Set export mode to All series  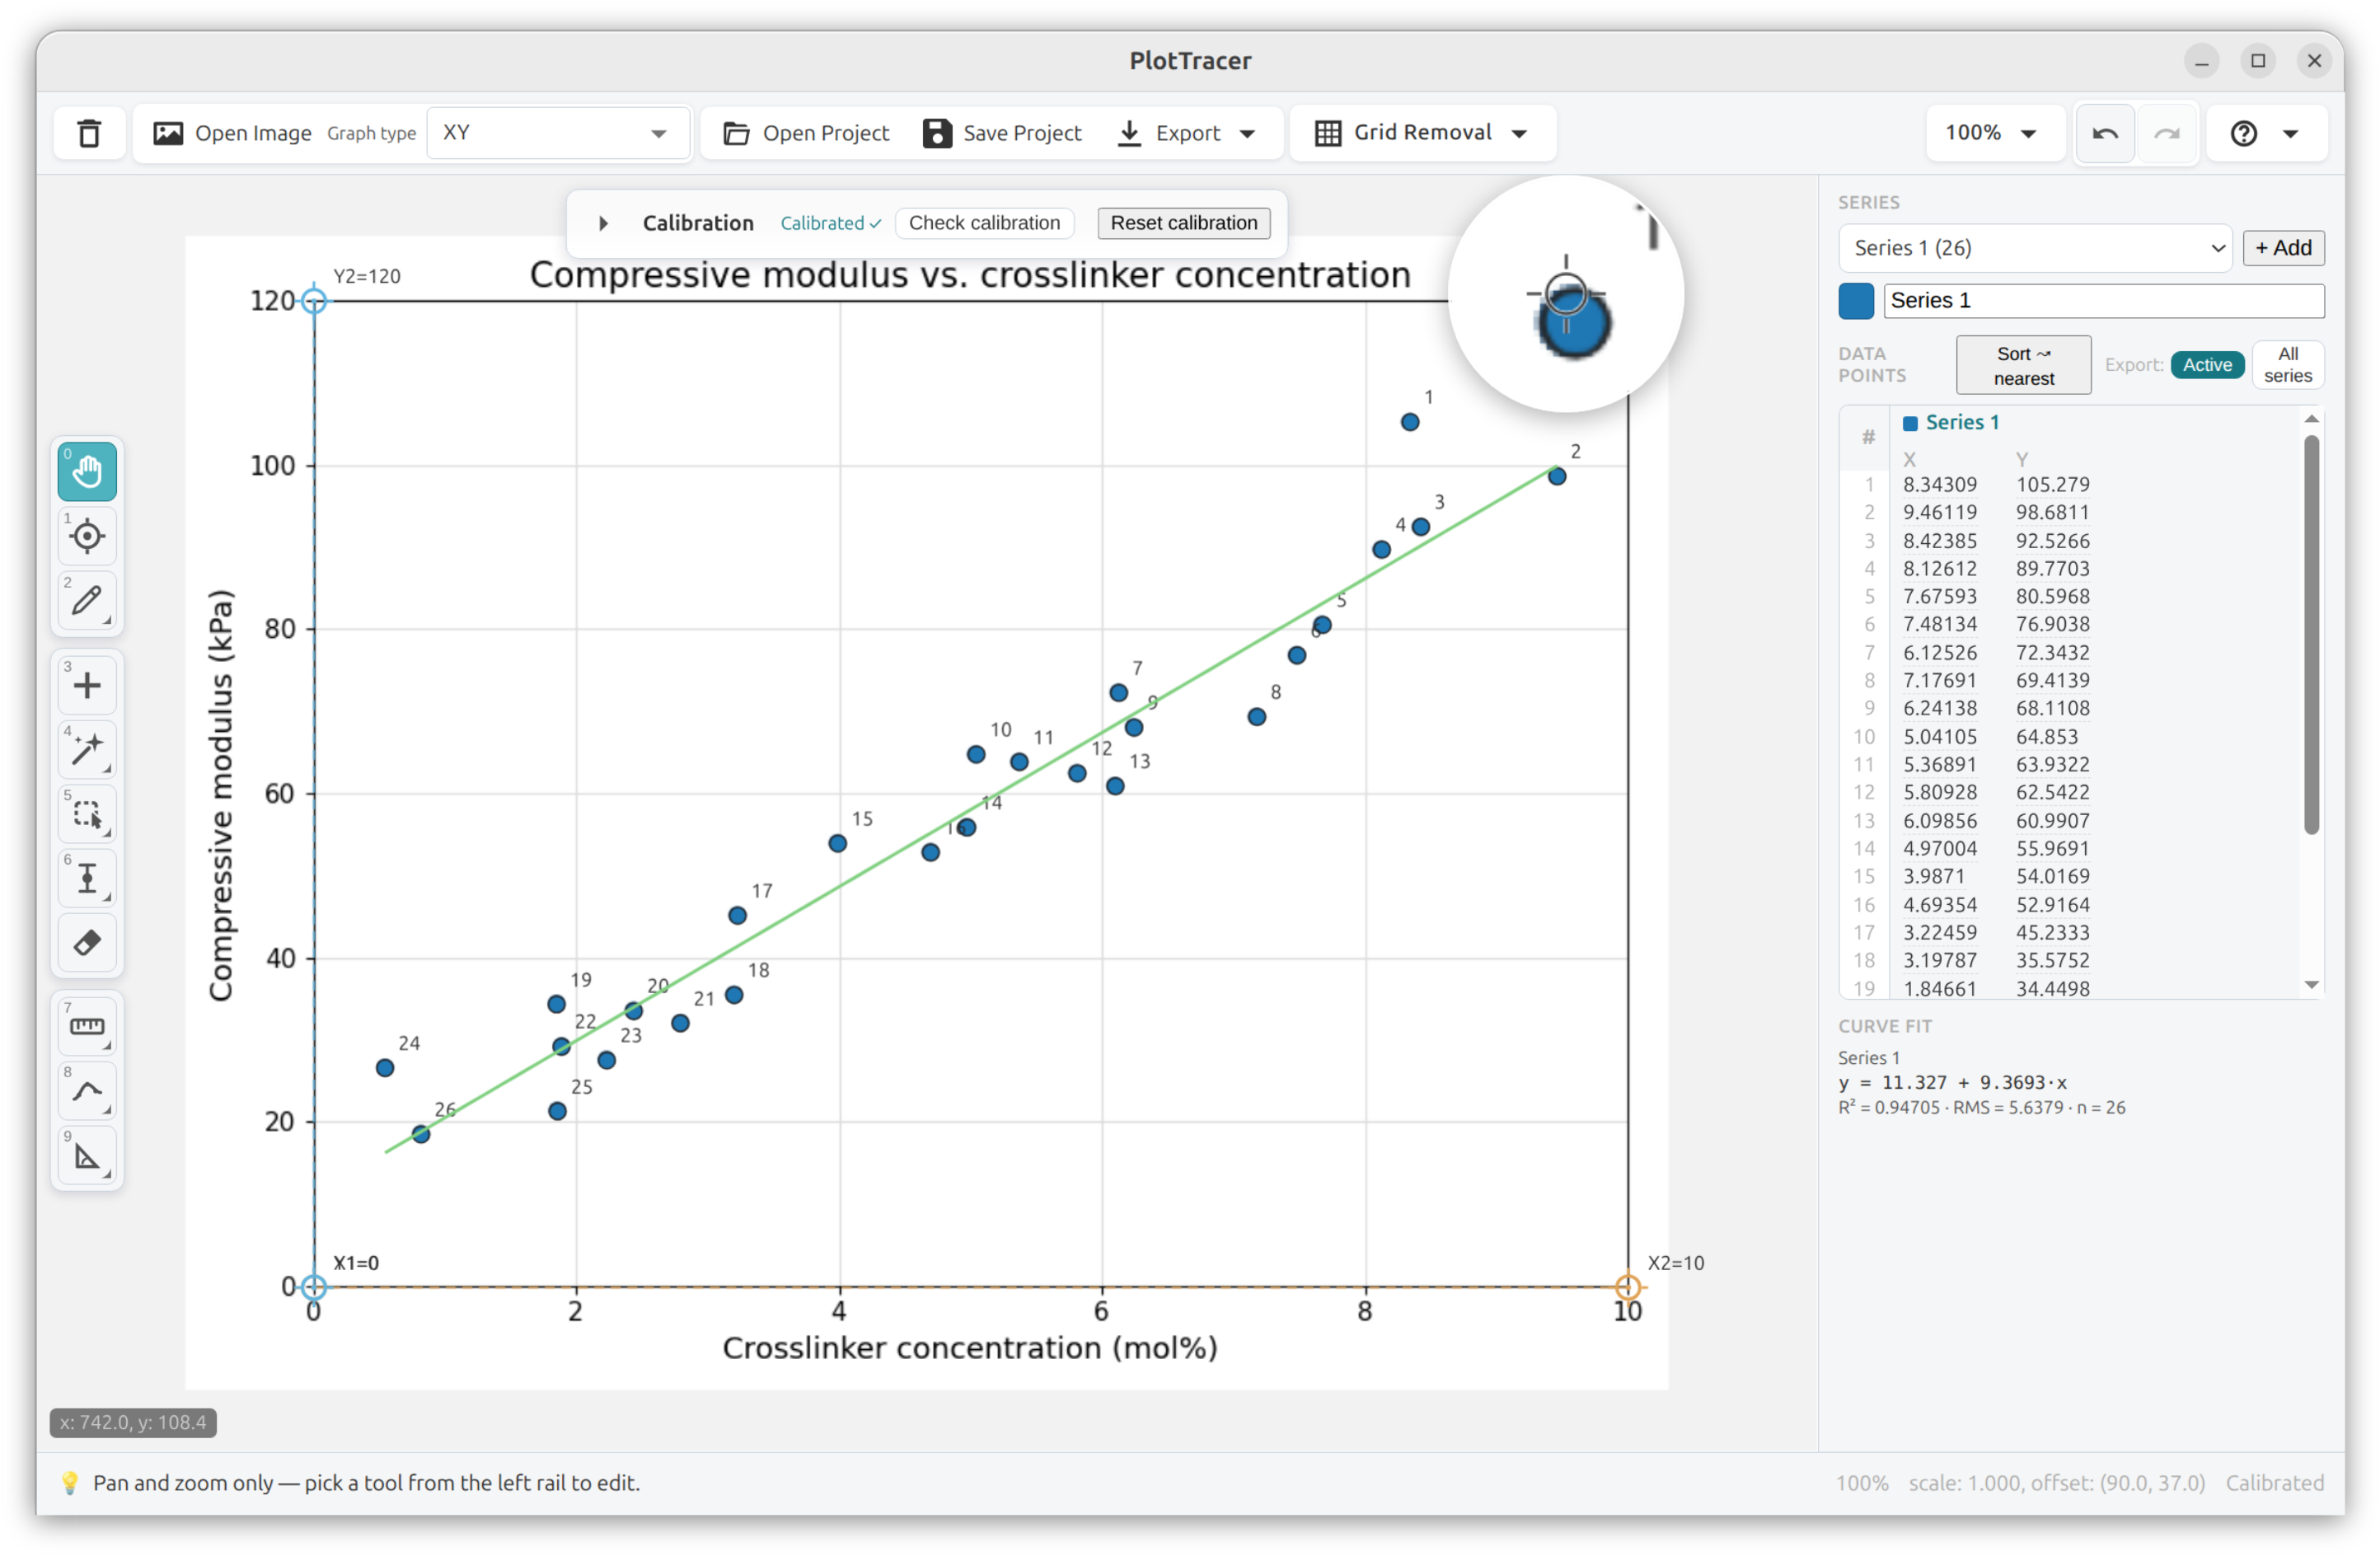pos(2288,365)
